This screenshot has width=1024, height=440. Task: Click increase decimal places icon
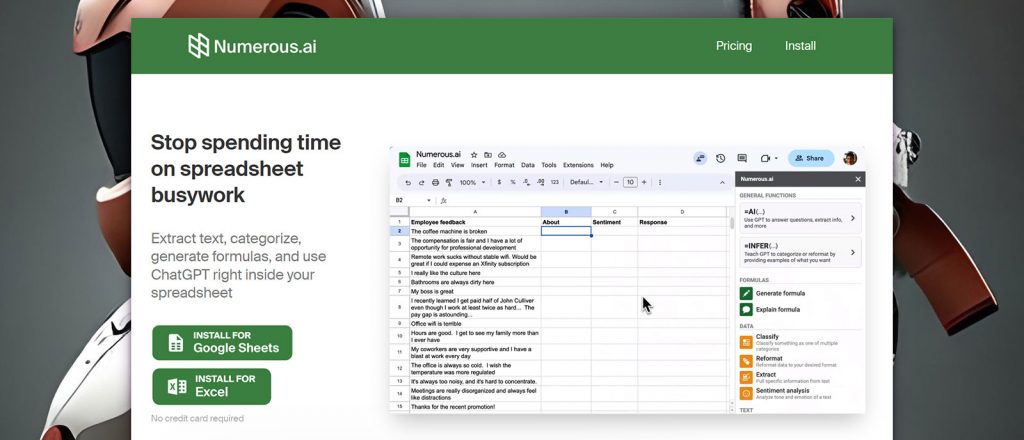(x=540, y=183)
